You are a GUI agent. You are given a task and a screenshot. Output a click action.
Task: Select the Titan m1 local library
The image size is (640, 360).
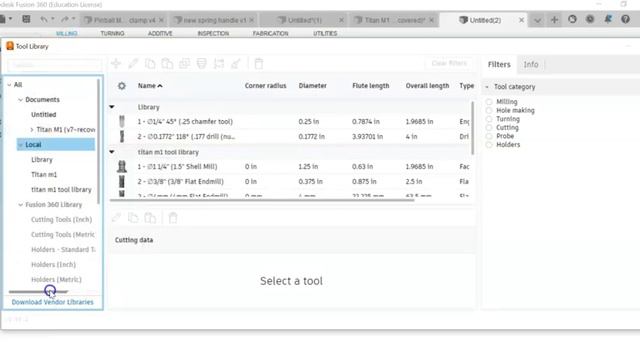click(44, 174)
